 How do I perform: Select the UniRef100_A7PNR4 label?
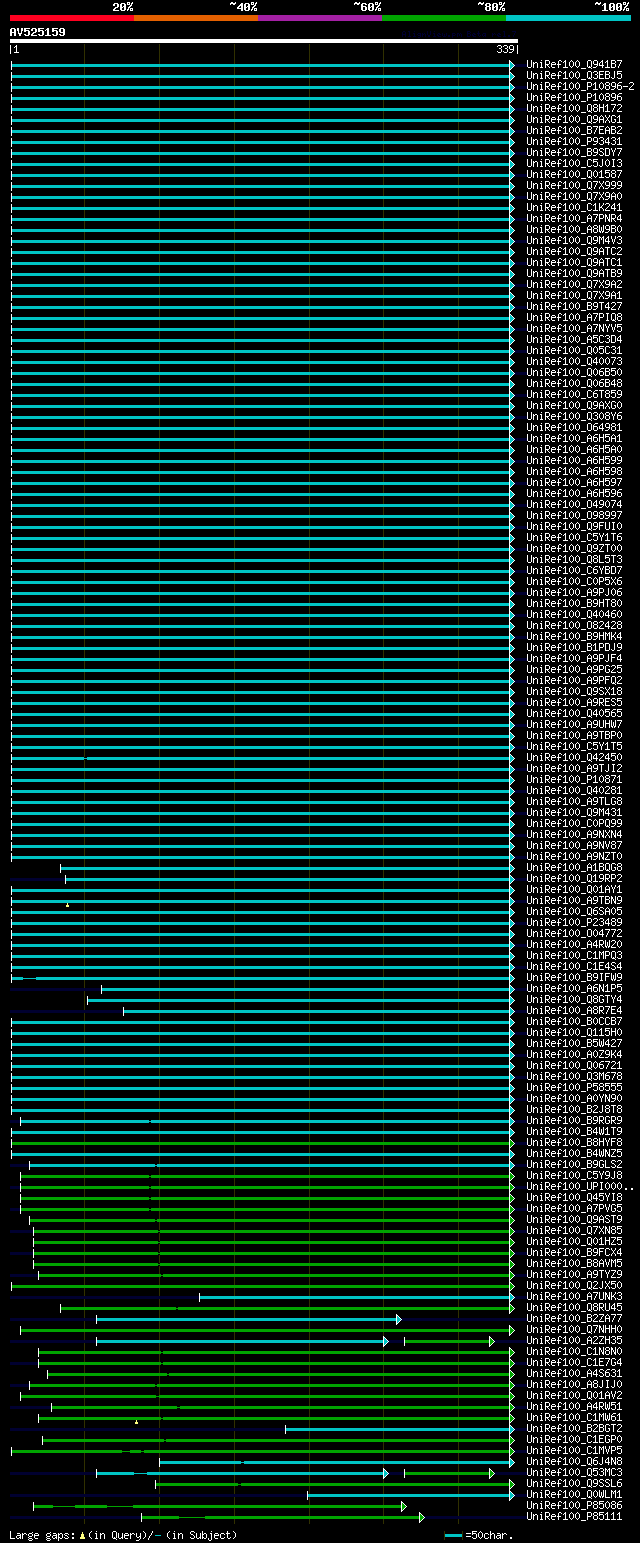point(573,218)
